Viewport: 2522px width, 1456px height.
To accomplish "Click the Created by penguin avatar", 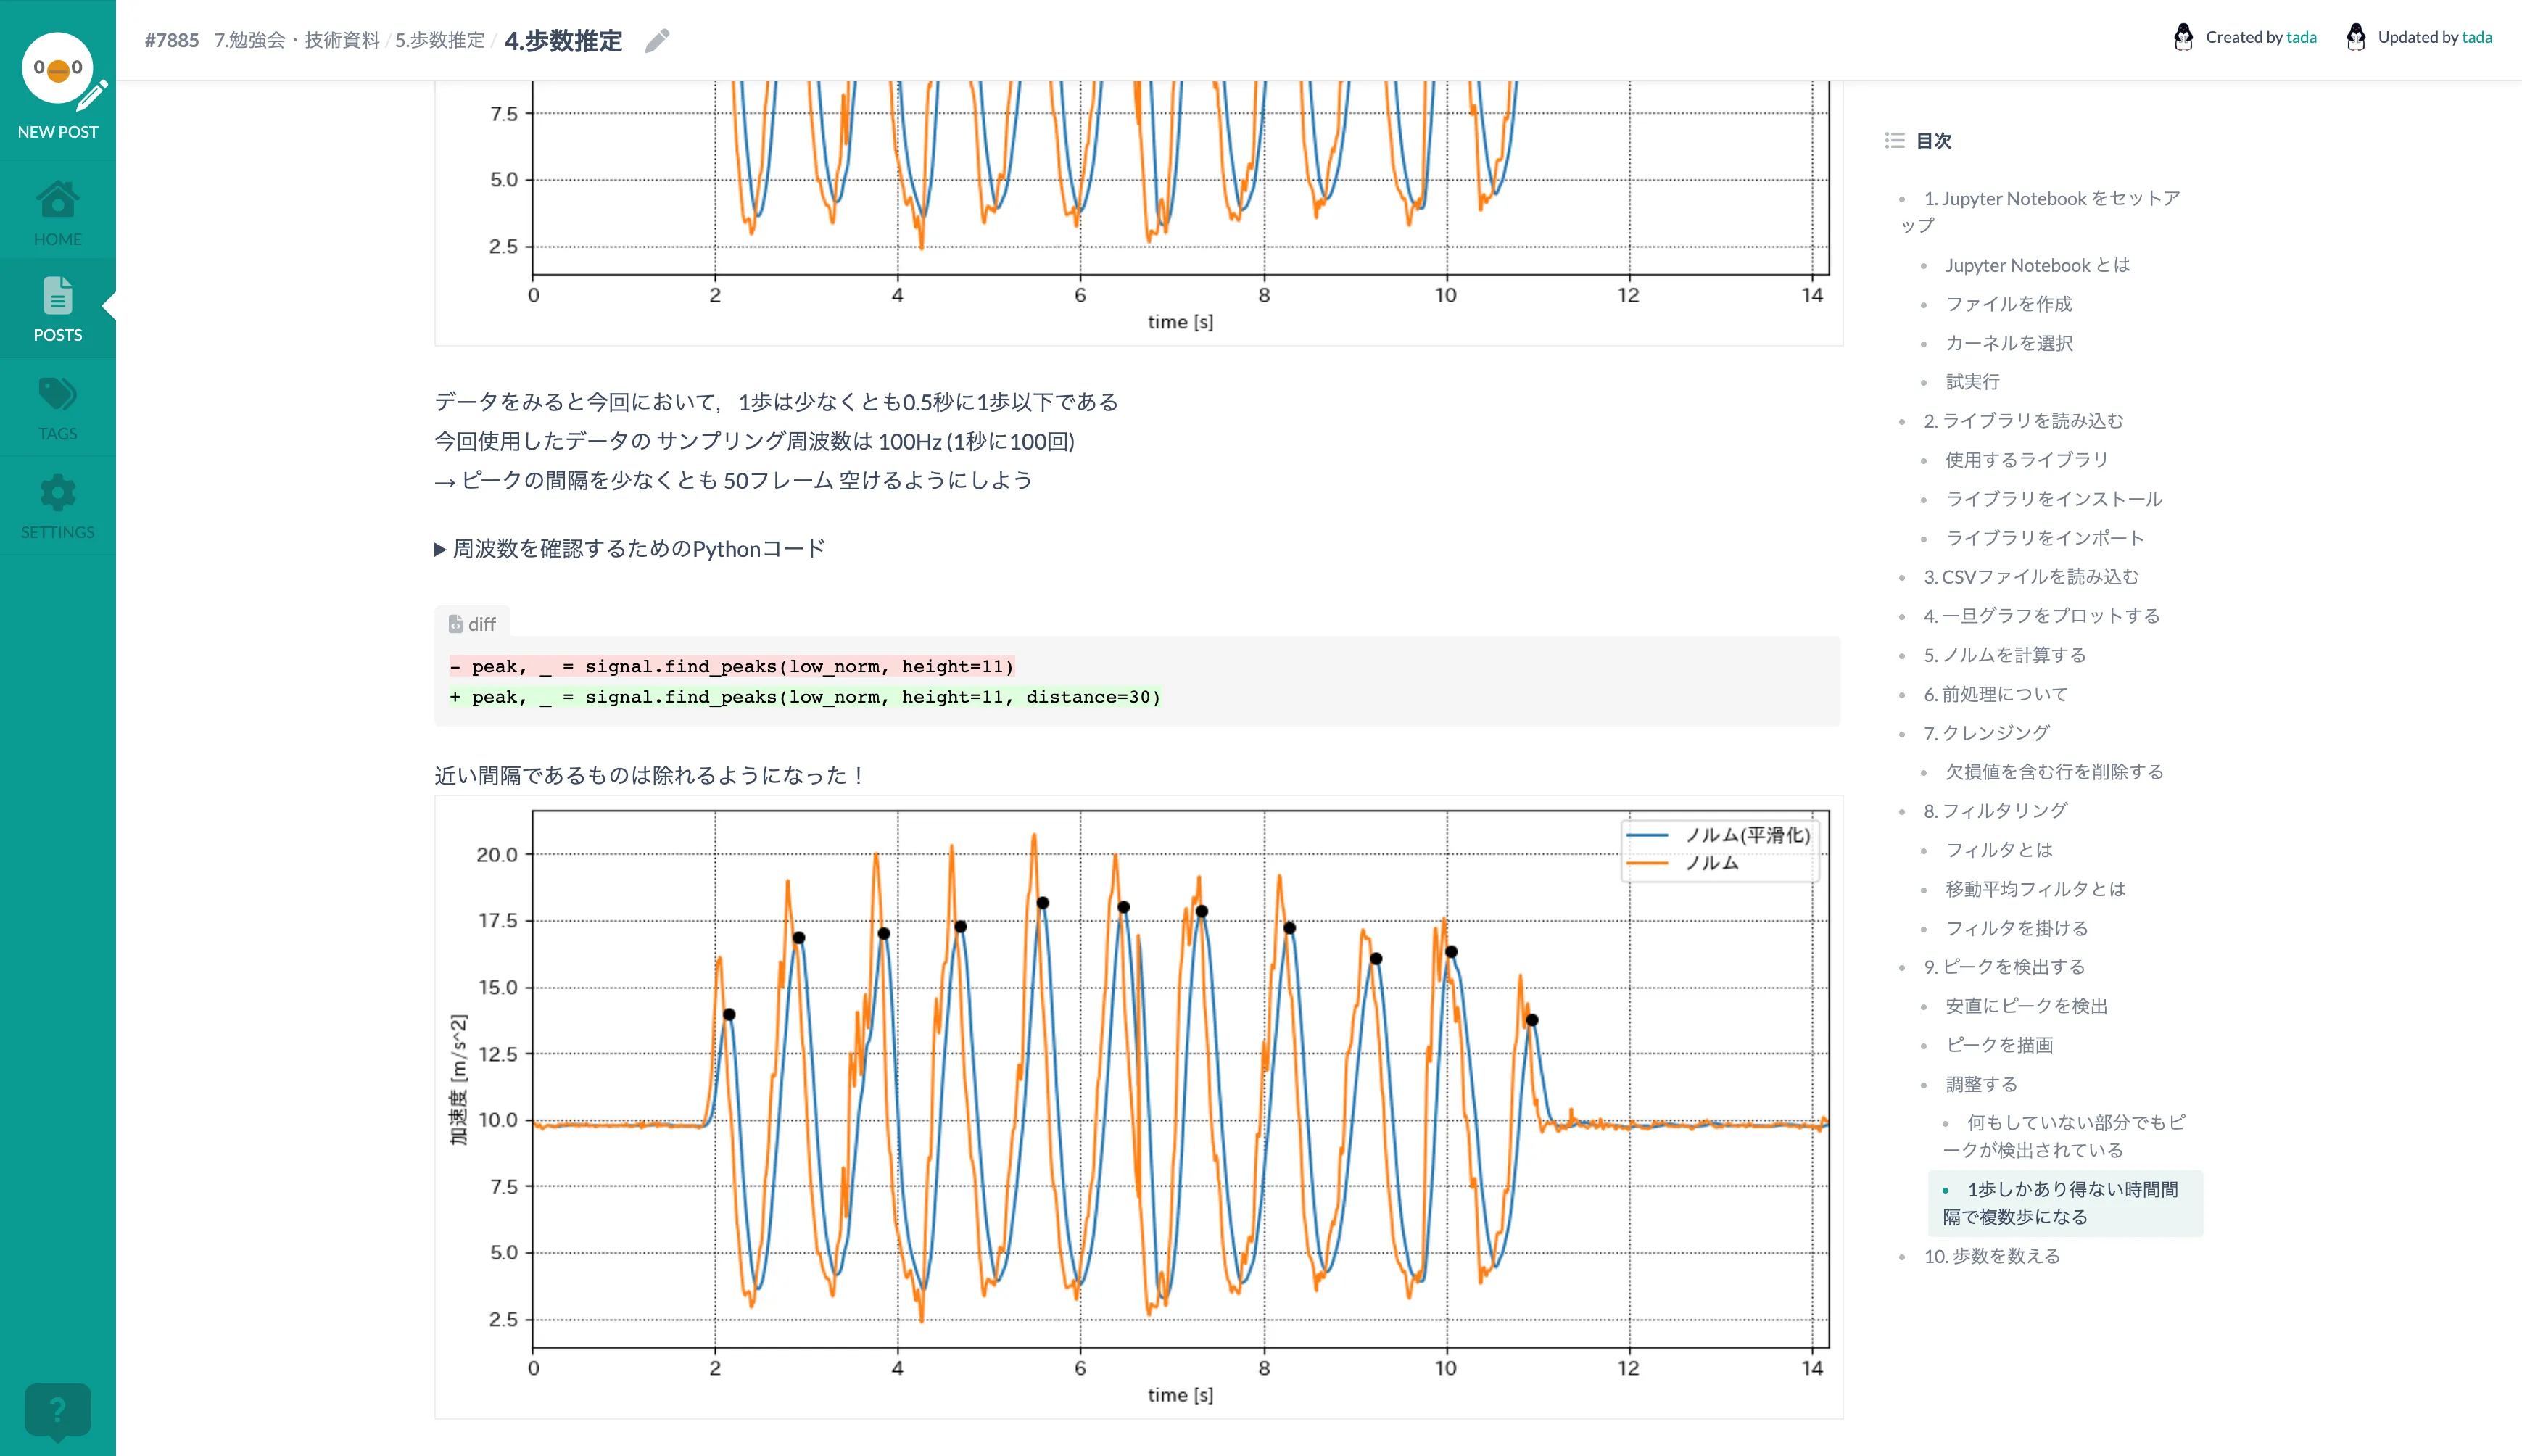I will point(2183,37).
